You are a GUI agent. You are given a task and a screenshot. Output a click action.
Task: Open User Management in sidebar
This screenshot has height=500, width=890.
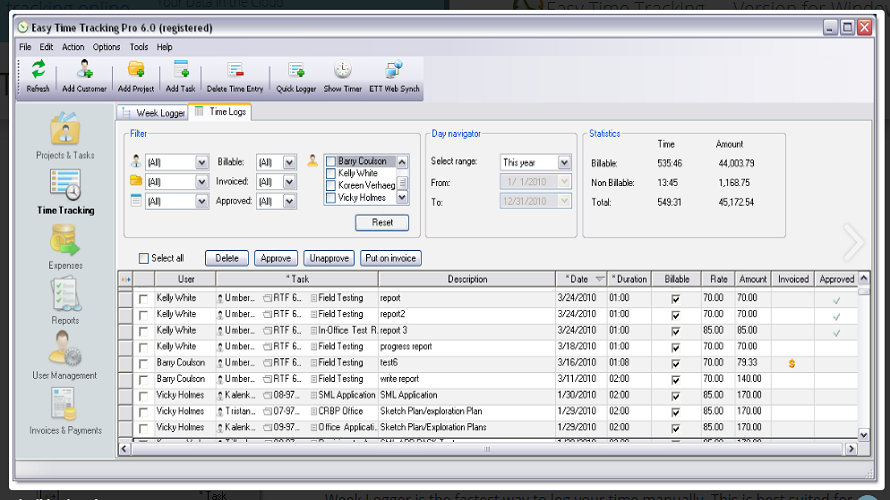click(65, 356)
